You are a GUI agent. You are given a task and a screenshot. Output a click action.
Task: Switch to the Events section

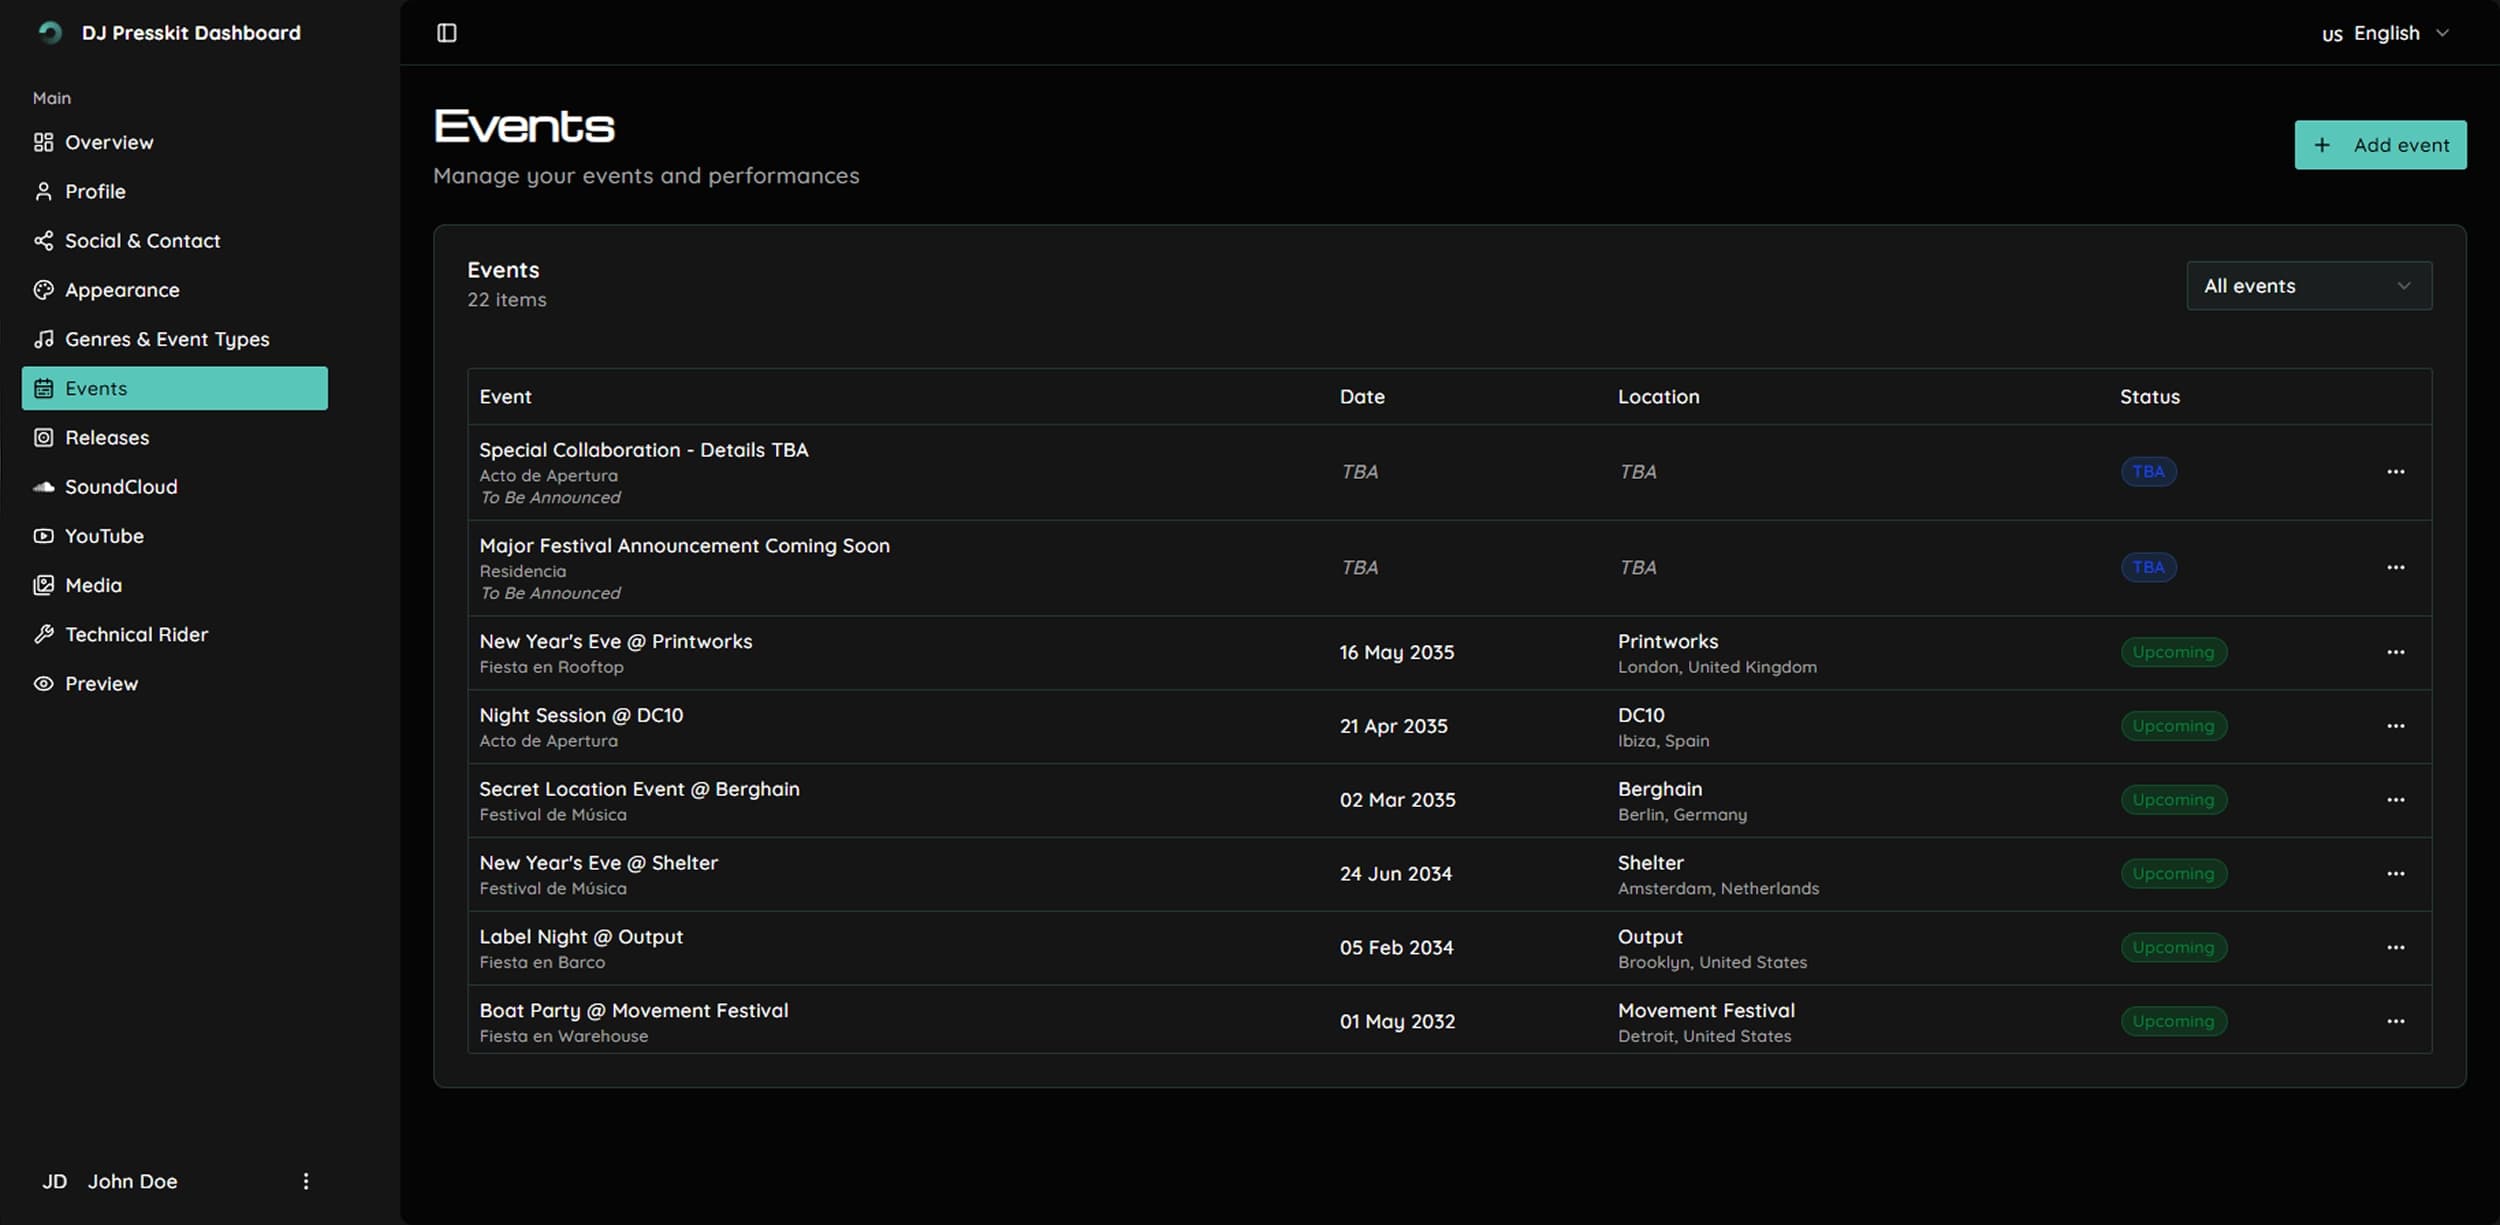pos(96,387)
